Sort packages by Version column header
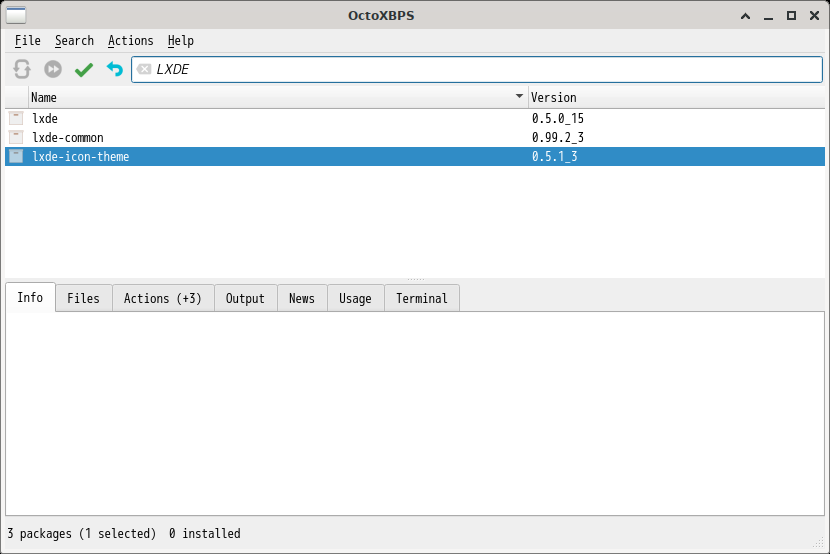 pos(676,97)
